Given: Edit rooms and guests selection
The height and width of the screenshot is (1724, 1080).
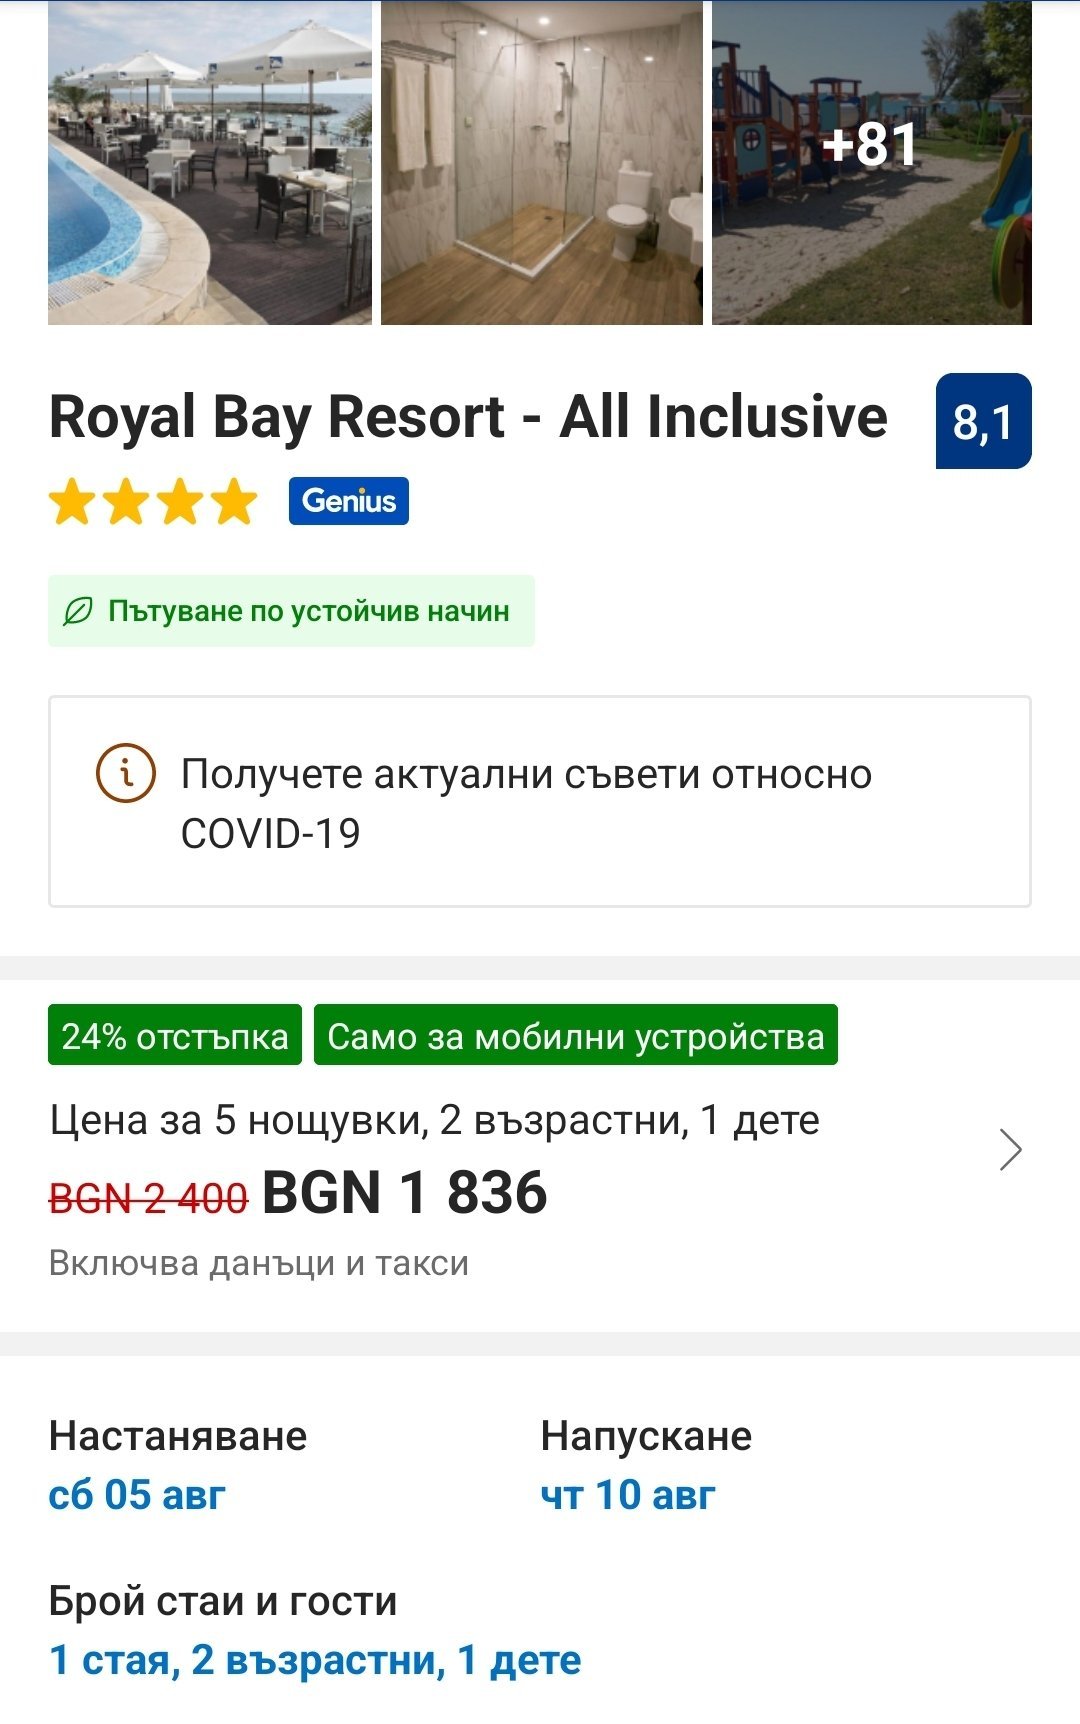Looking at the screenshot, I should click(x=315, y=1660).
